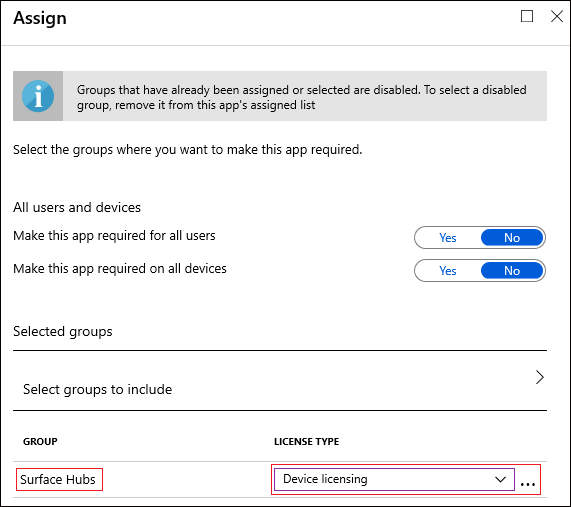This screenshot has height=507, width=571.
Task: Set required for all users to No
Action: [x=512, y=238]
